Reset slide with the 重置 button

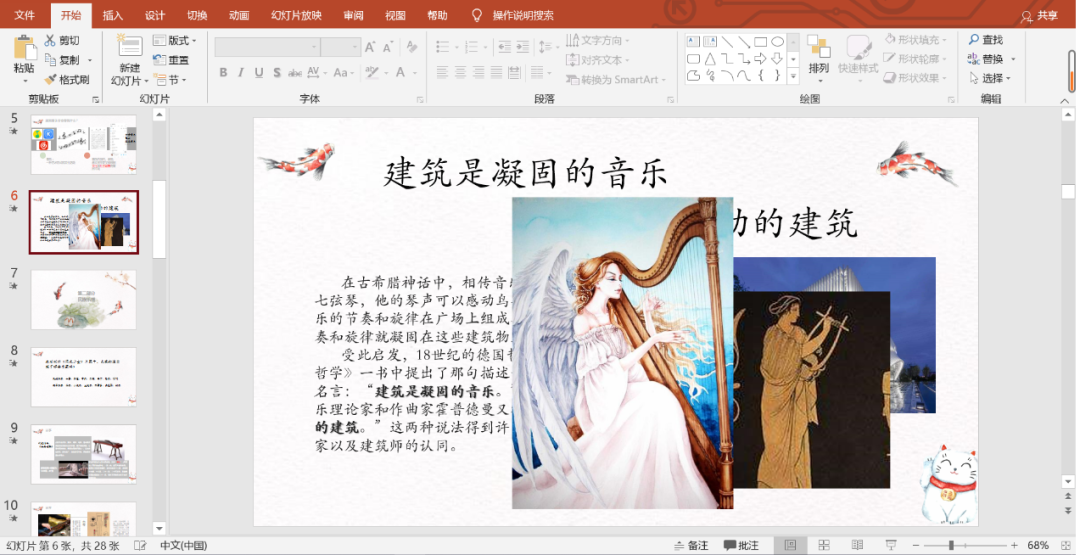(172, 60)
